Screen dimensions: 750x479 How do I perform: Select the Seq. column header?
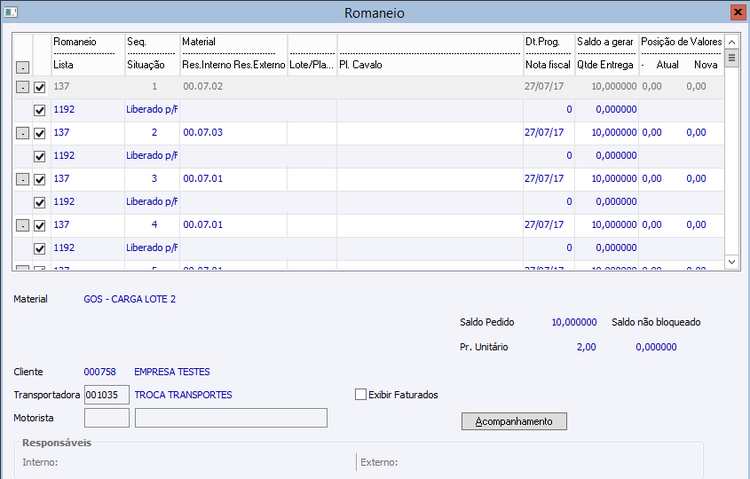[137, 42]
